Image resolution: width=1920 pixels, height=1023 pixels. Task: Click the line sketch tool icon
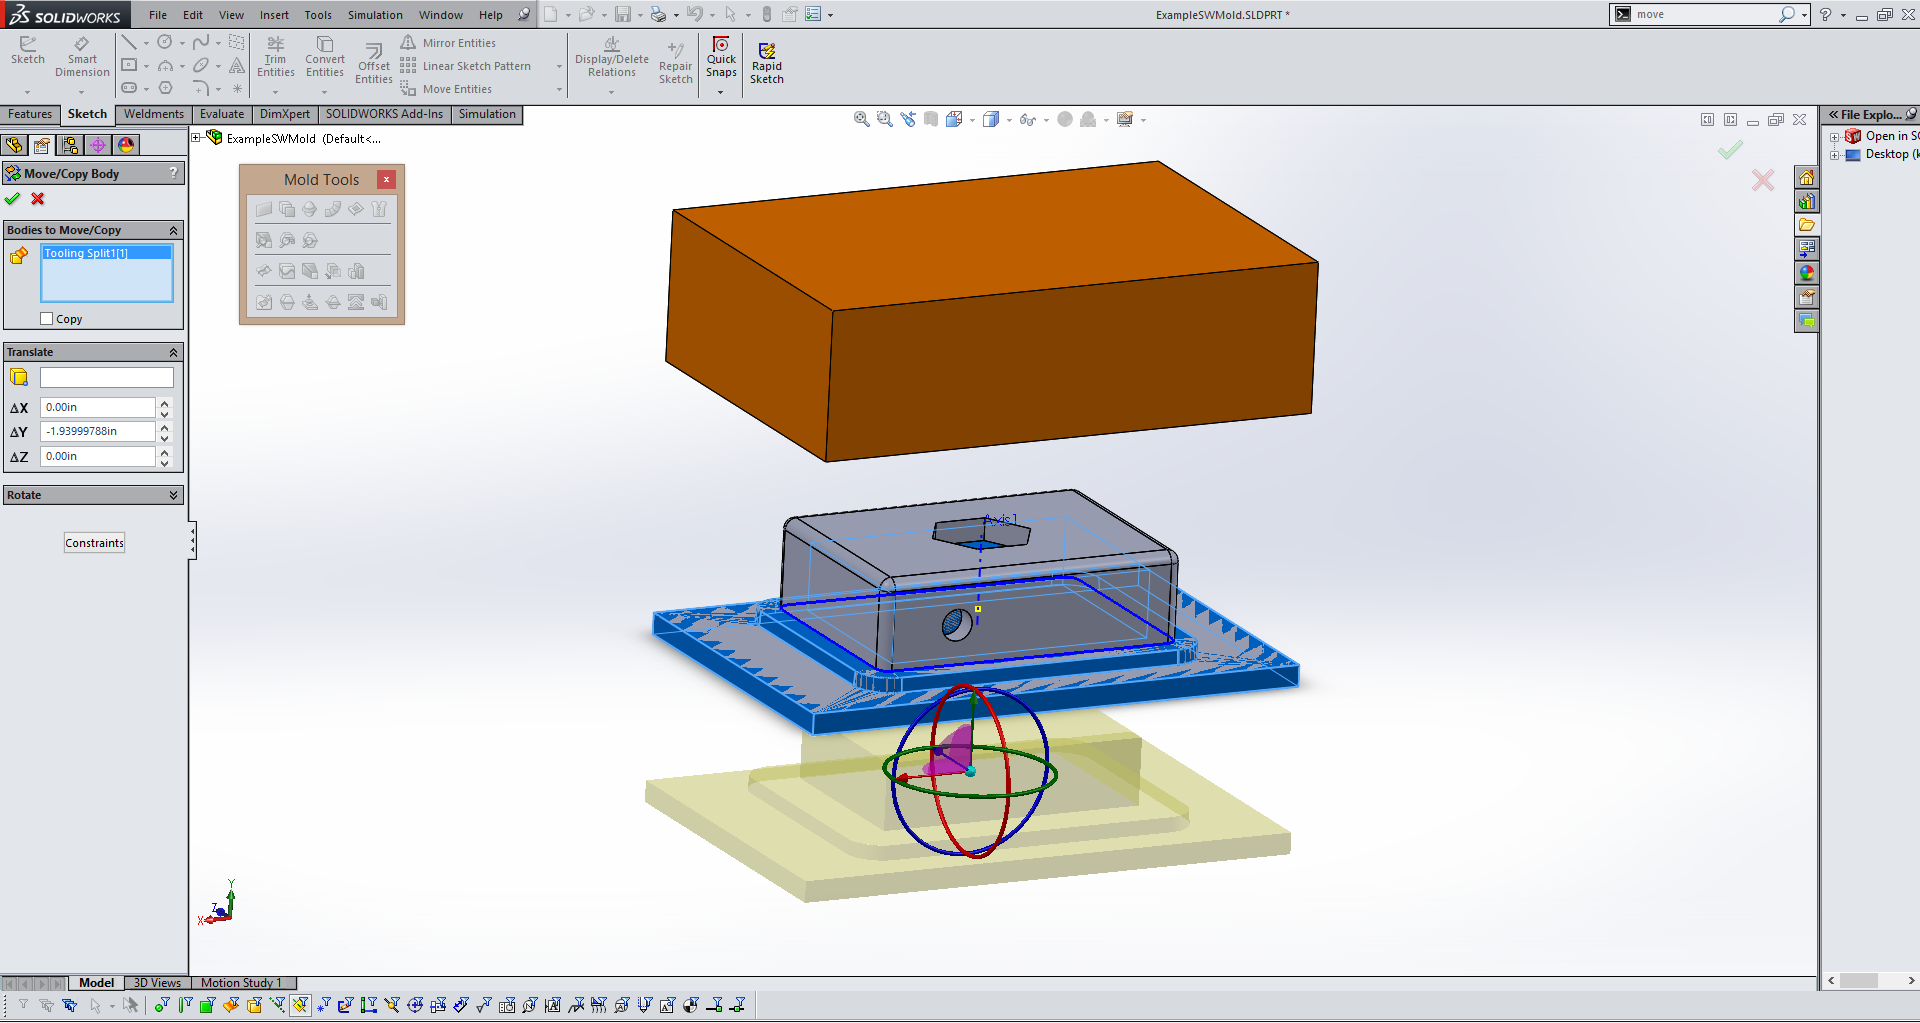[x=129, y=42]
